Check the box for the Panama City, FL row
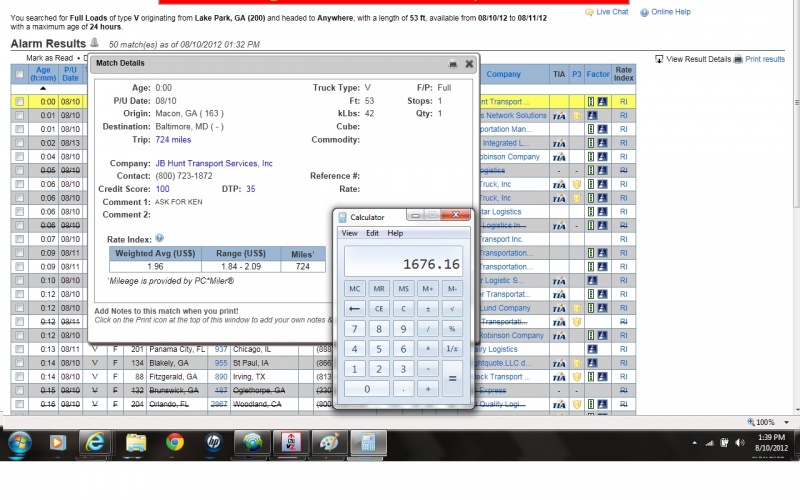800x500 pixels. coord(19,349)
